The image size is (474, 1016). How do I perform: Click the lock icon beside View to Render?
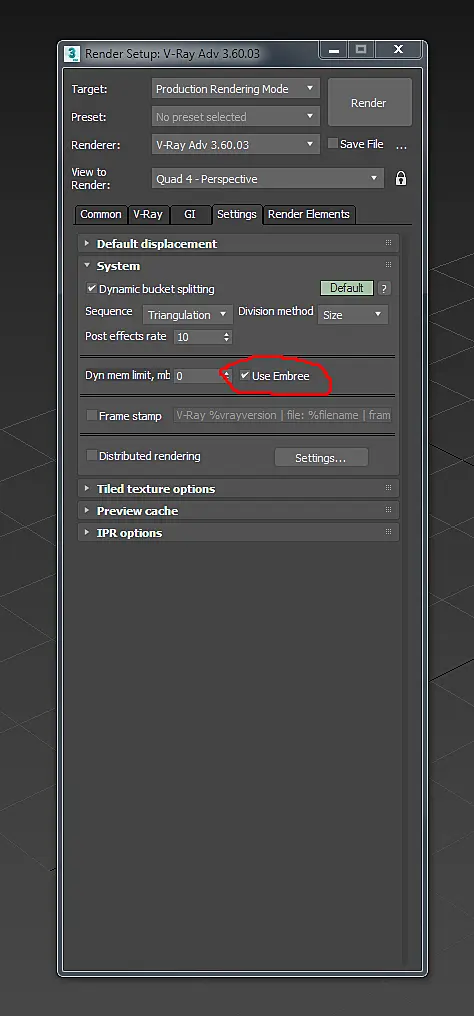401,178
